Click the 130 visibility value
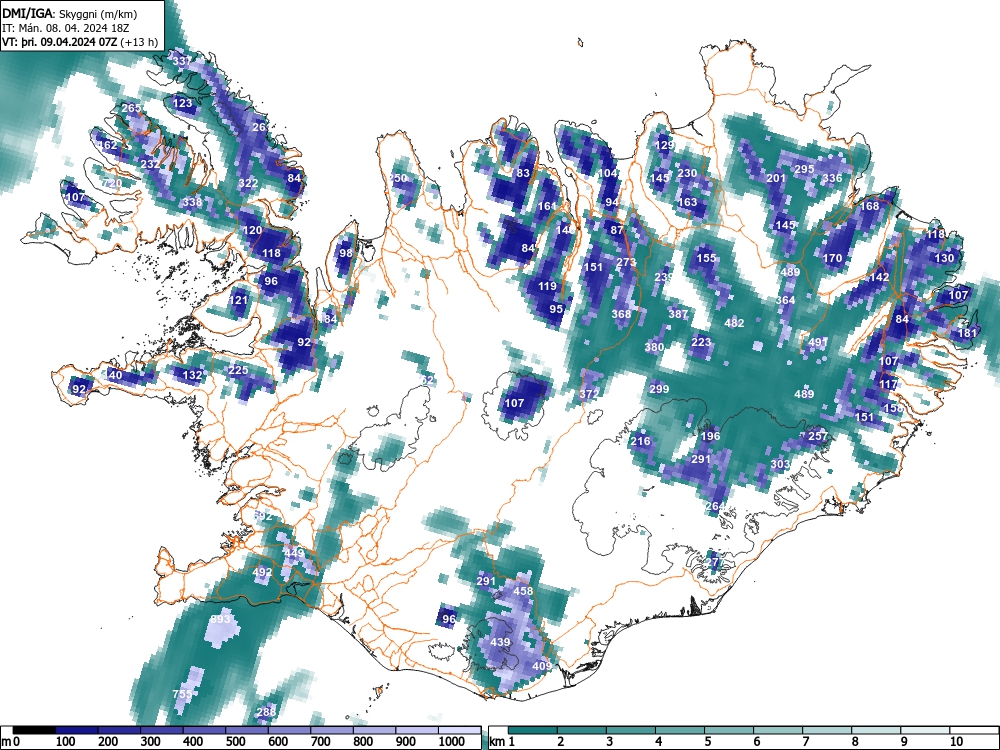 945,258
